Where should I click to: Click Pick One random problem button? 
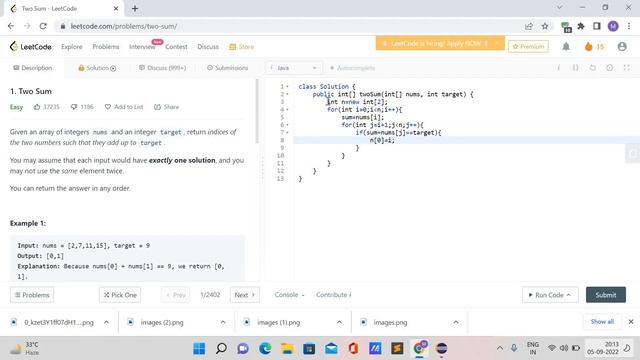tap(120, 295)
